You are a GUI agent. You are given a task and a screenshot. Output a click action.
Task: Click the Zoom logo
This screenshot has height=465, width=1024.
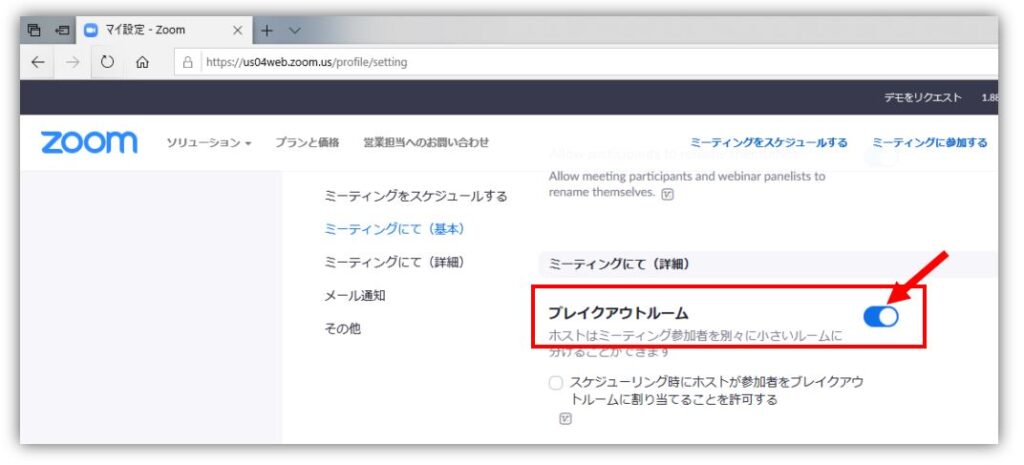(89, 142)
